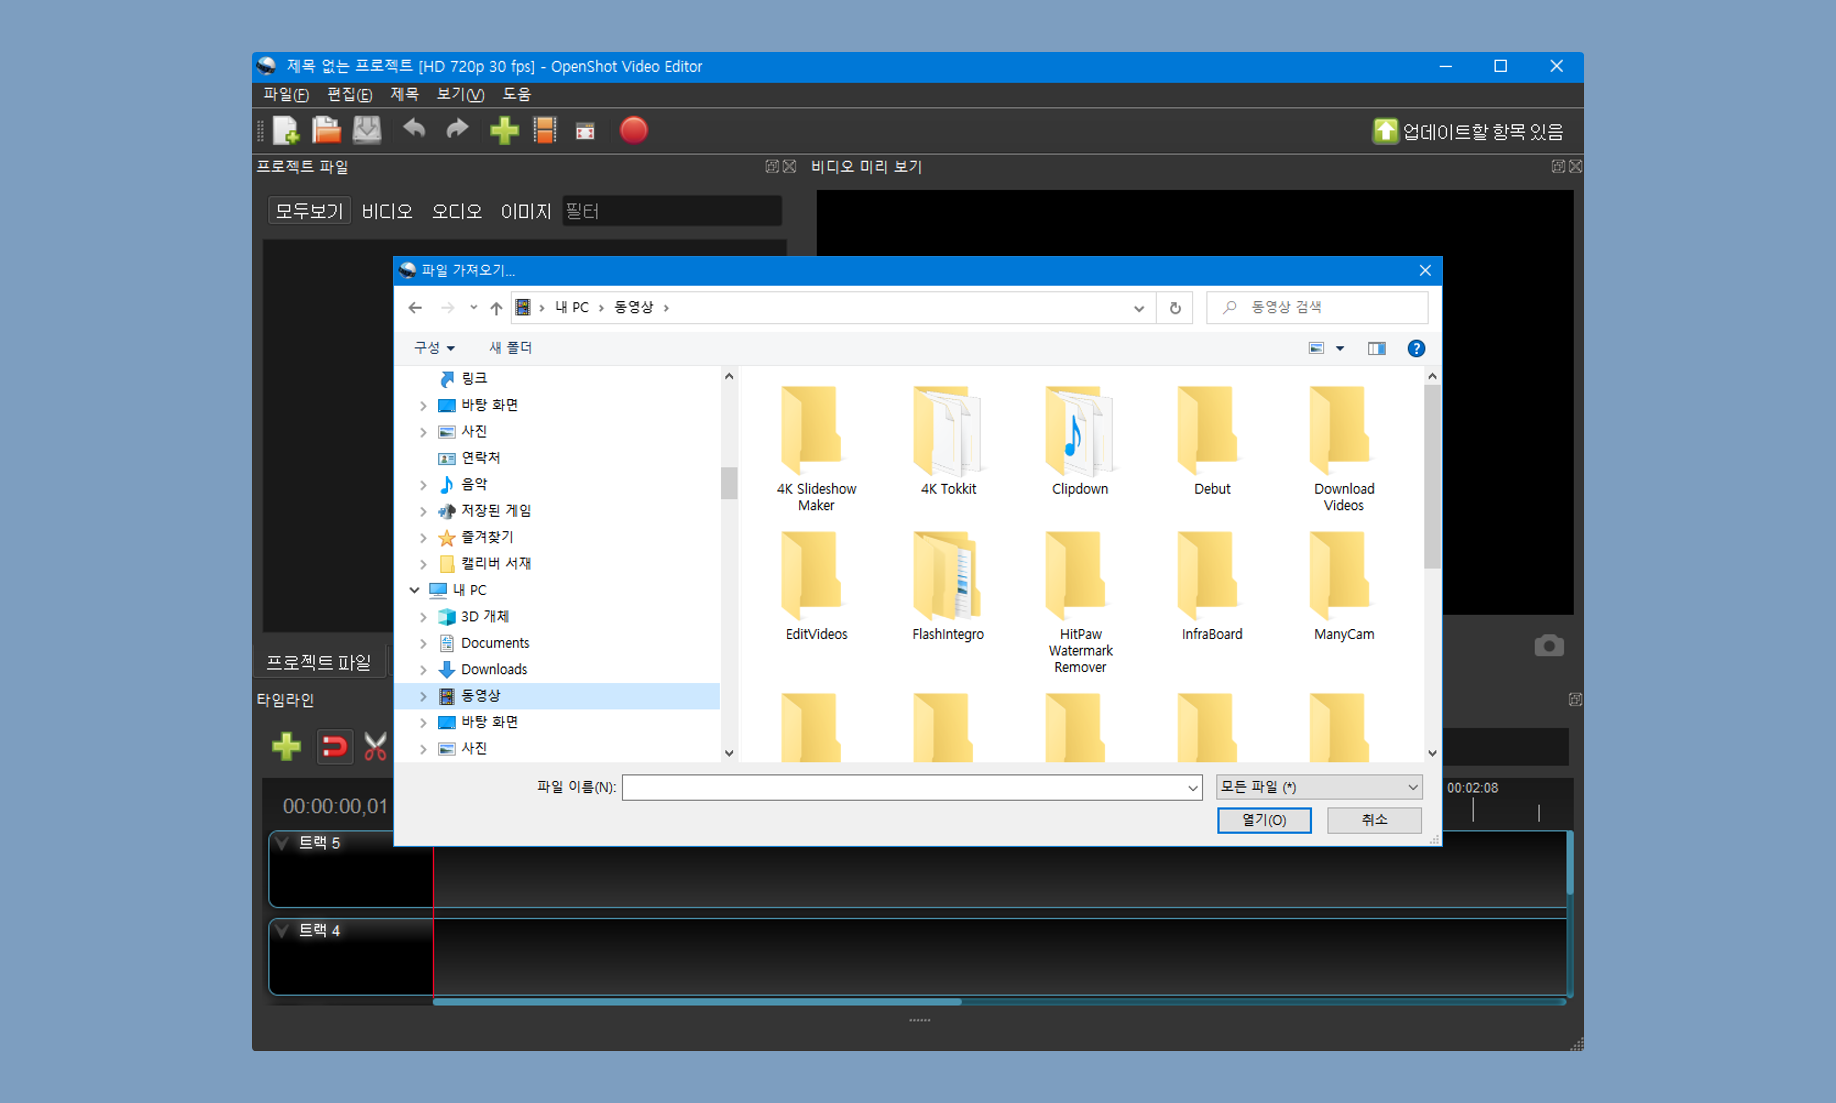Click the 열기(O) button

(x=1264, y=820)
